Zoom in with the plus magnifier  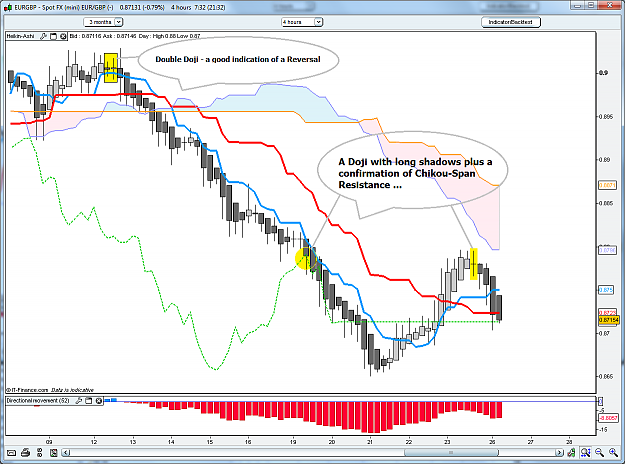coord(613,452)
